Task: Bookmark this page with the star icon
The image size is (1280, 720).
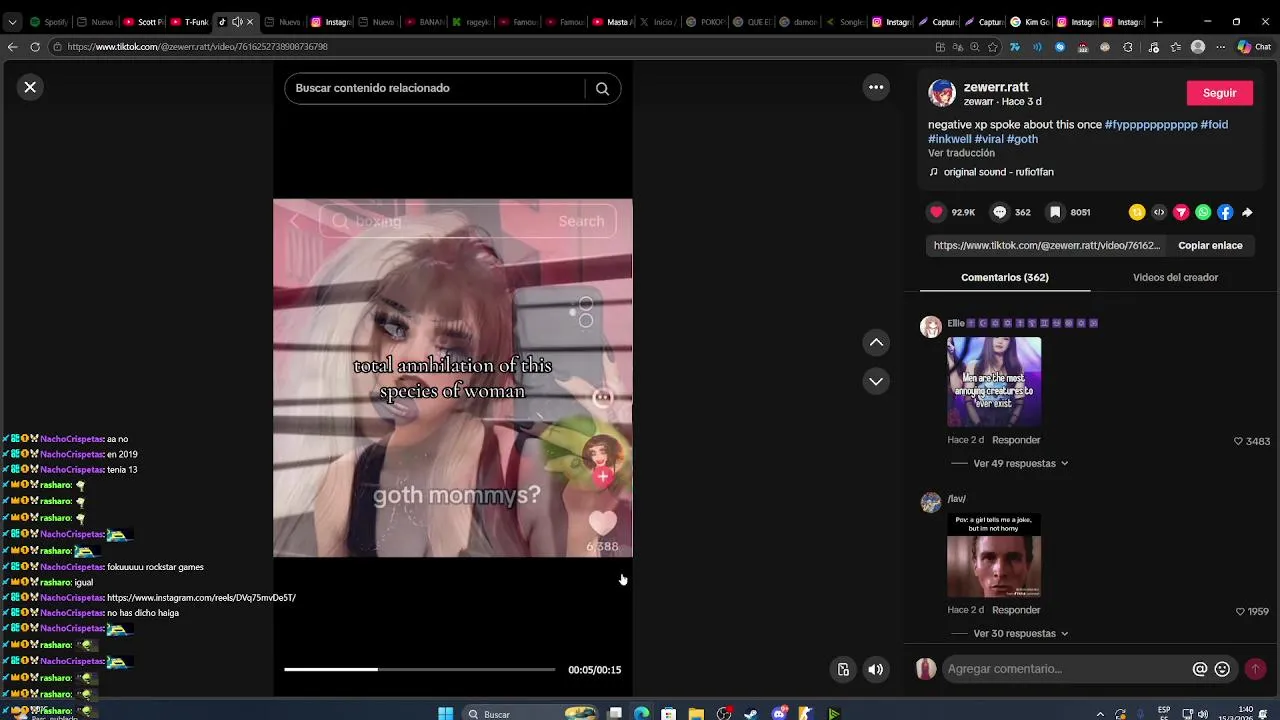Action: click(x=993, y=47)
